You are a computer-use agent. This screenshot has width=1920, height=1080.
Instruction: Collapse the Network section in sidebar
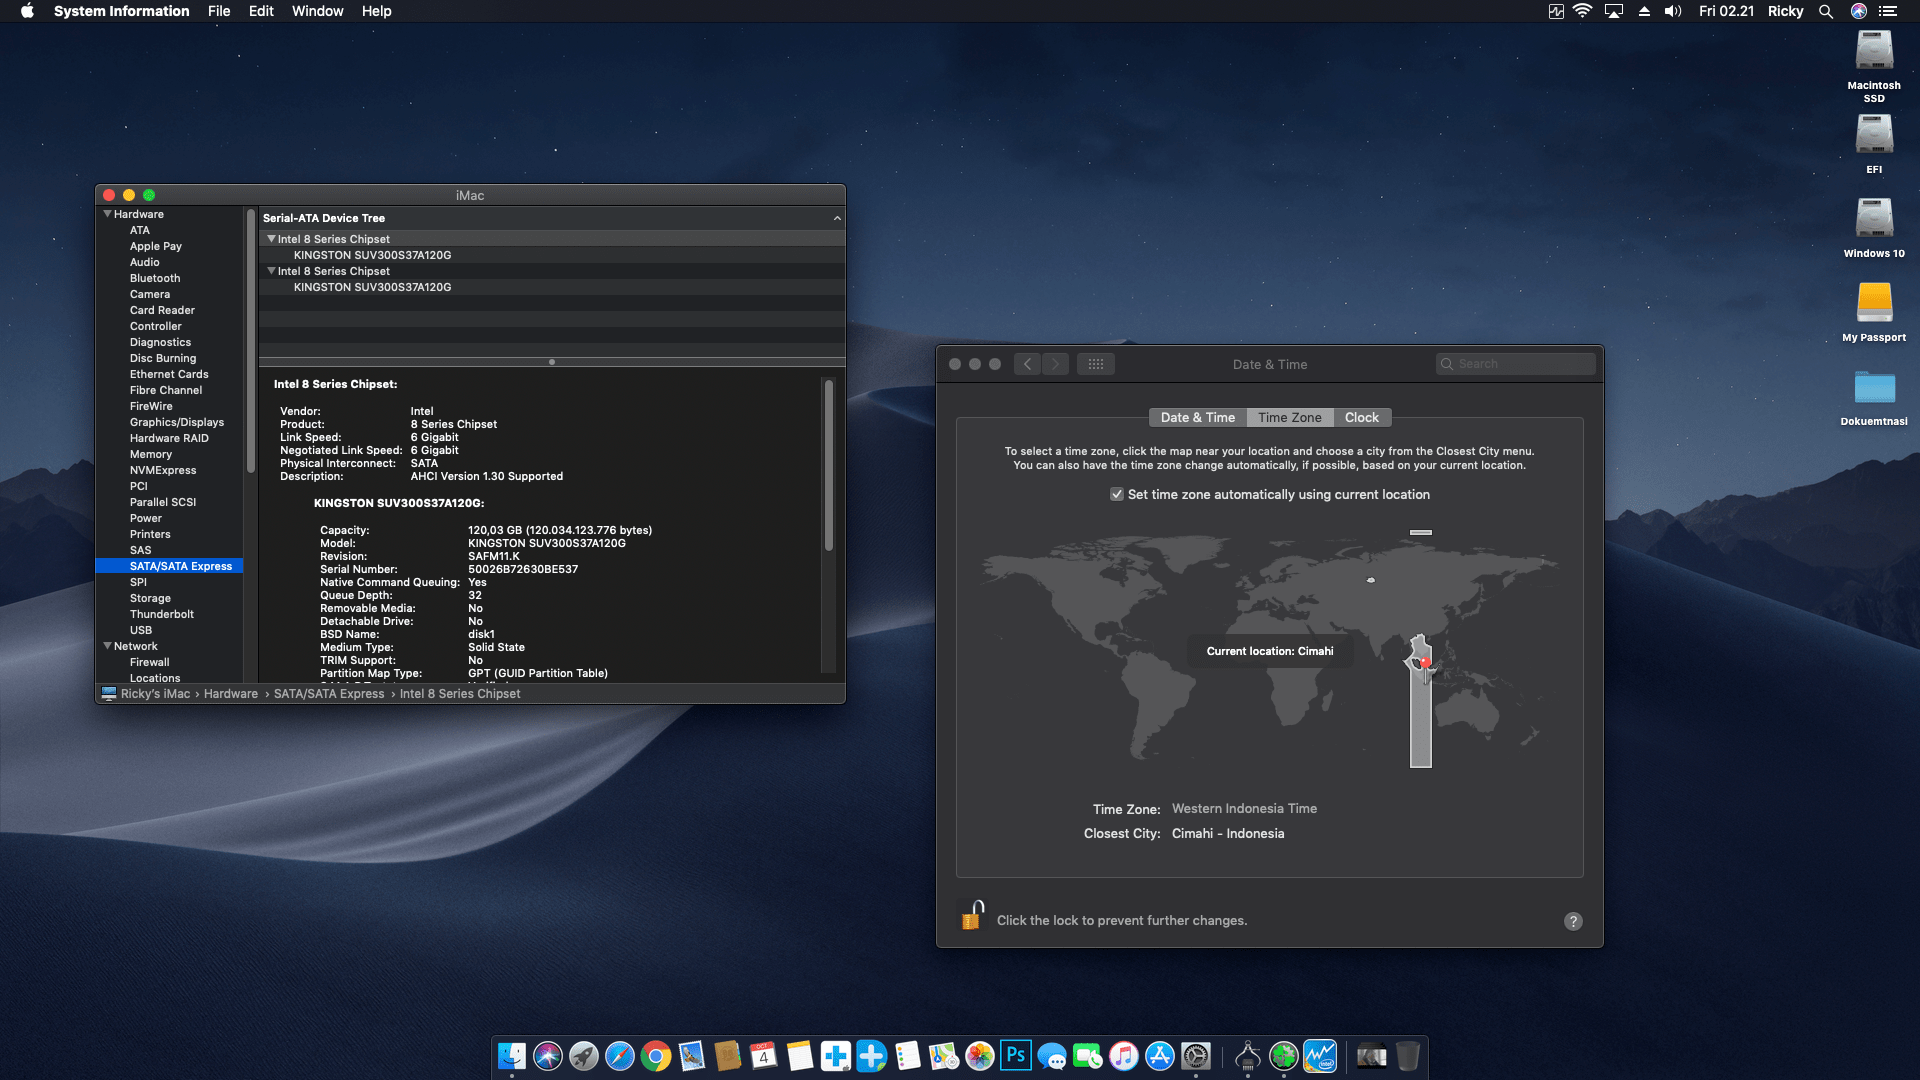pyautogui.click(x=107, y=646)
